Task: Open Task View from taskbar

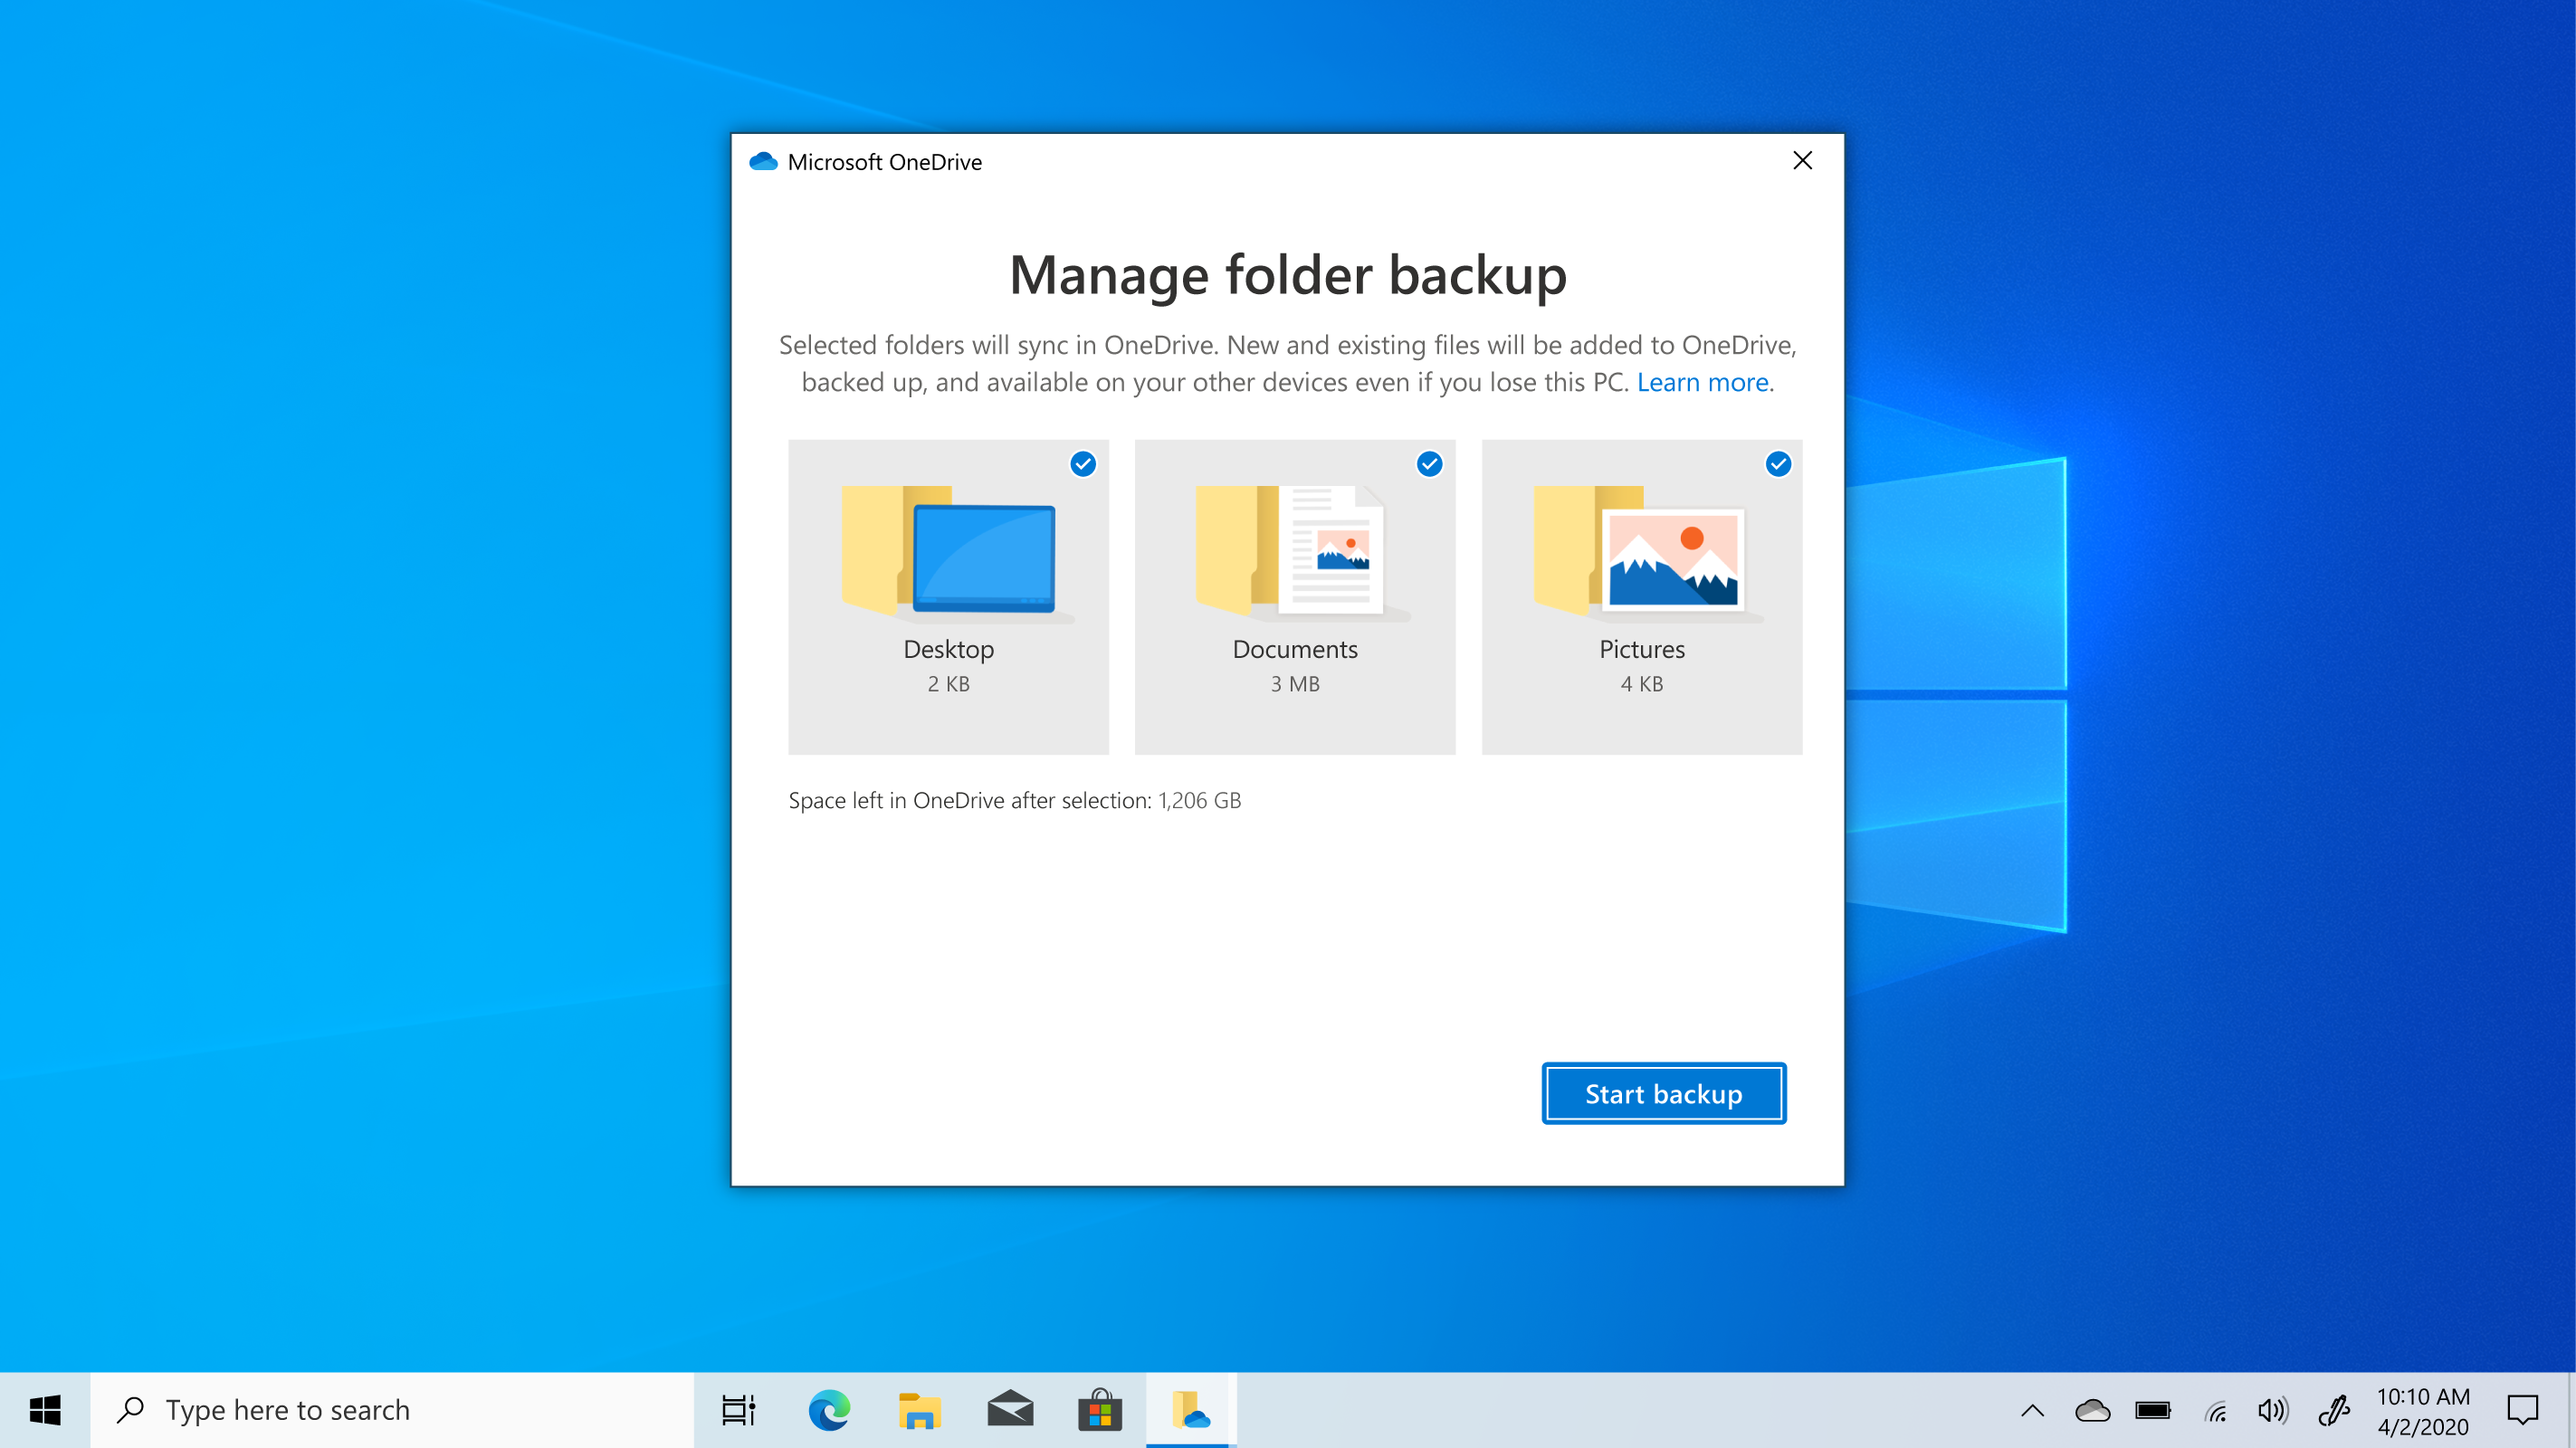Action: 738,1410
